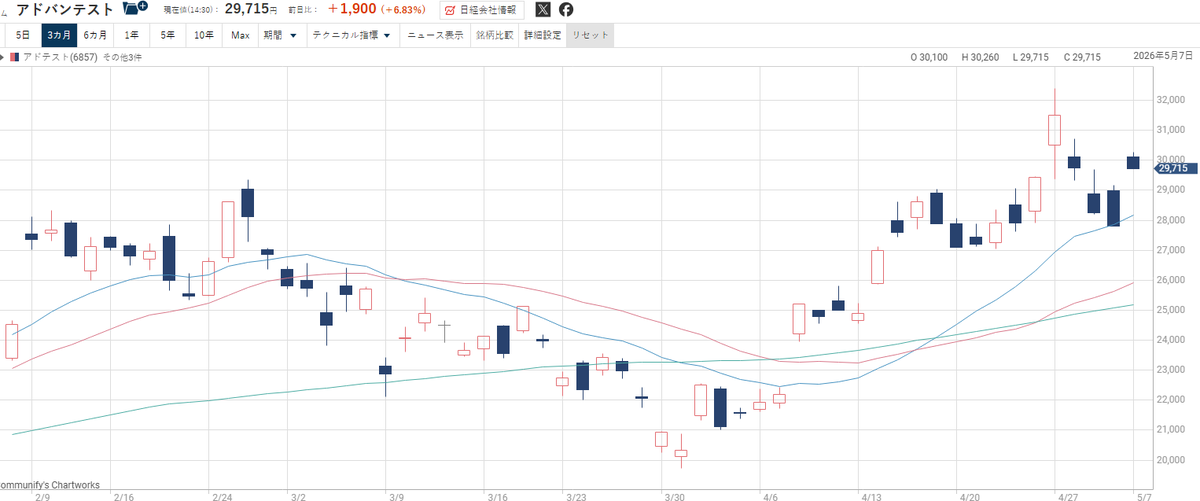Viewport: 1200px width, 501px height.
Task: Click the 2/24 date axis label
Action: (222, 495)
